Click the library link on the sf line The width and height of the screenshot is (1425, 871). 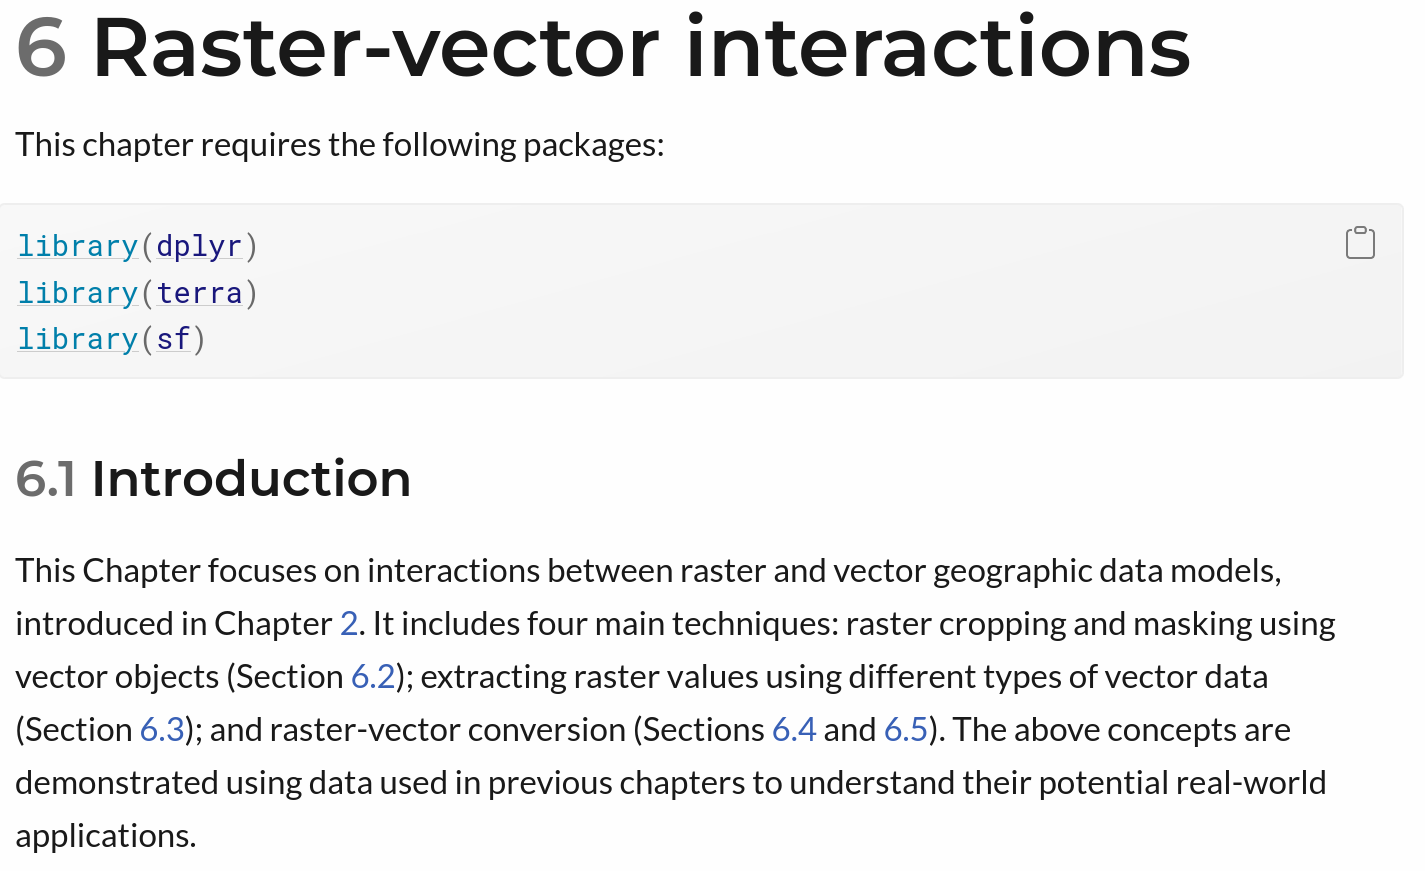tap(78, 339)
